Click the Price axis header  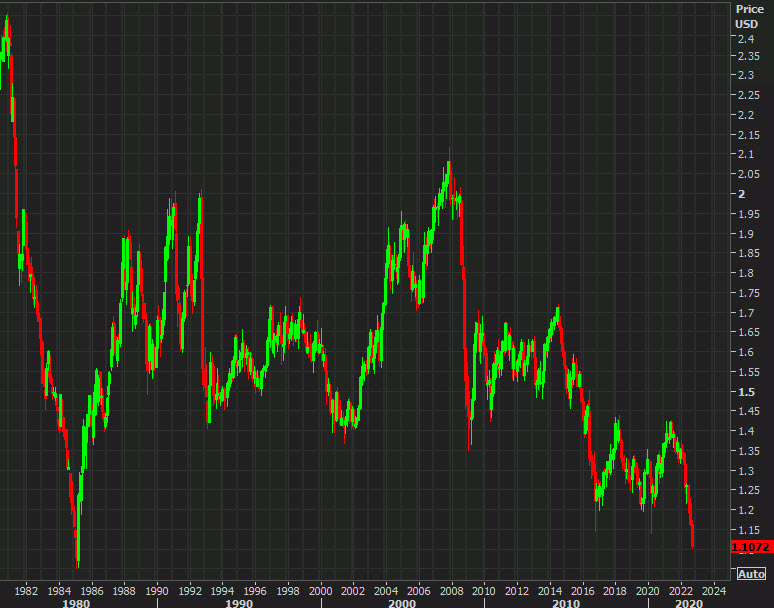750,9
